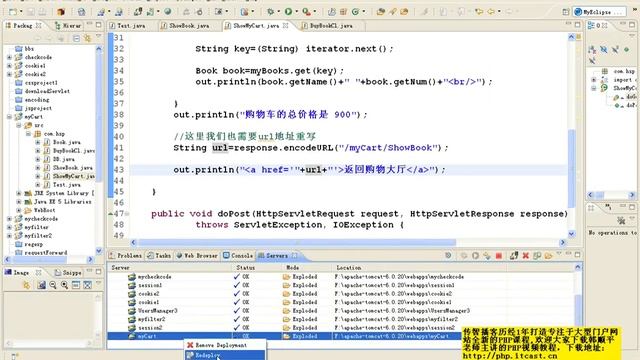Screen dimensions: 640x360
Task: Expand the JRE System Library node
Action: (x=19, y=193)
